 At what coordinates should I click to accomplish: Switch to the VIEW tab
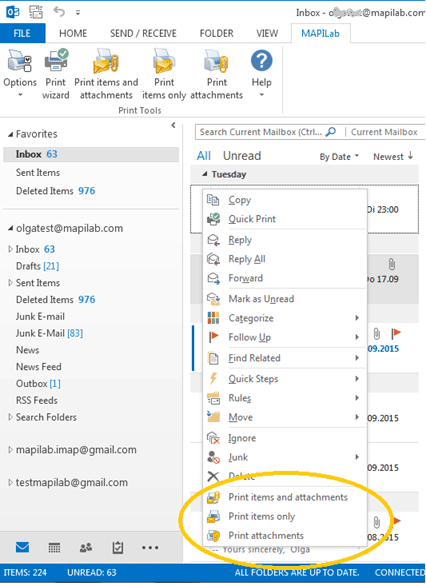pos(267,33)
